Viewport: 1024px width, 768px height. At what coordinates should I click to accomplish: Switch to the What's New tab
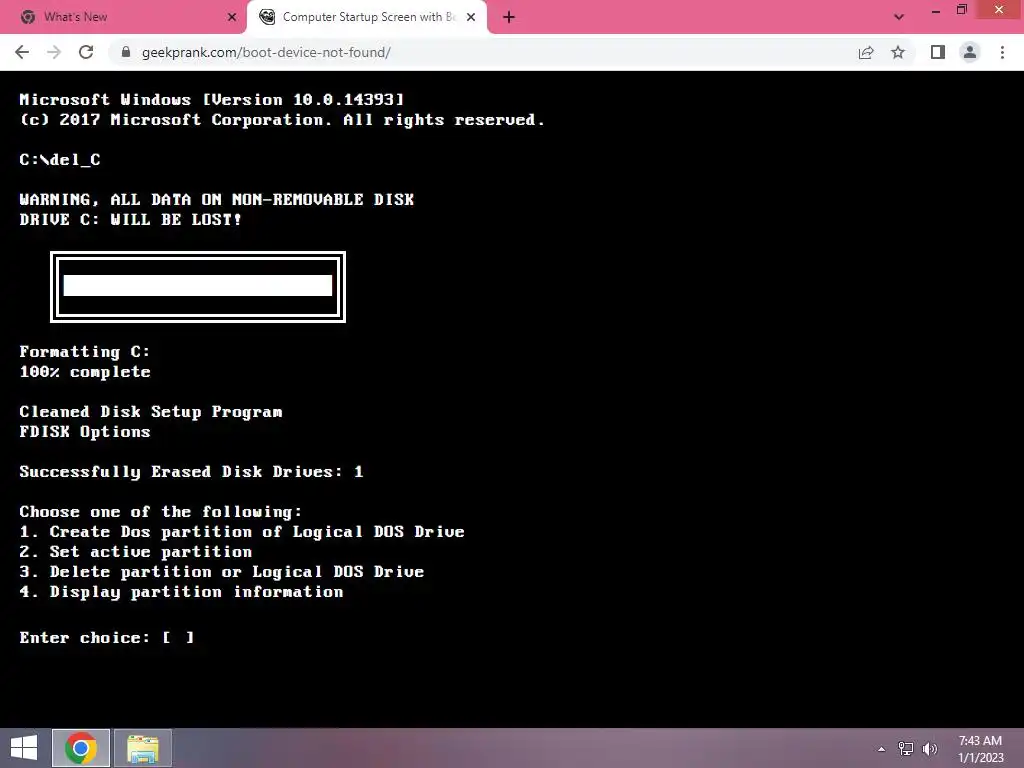coord(124,18)
